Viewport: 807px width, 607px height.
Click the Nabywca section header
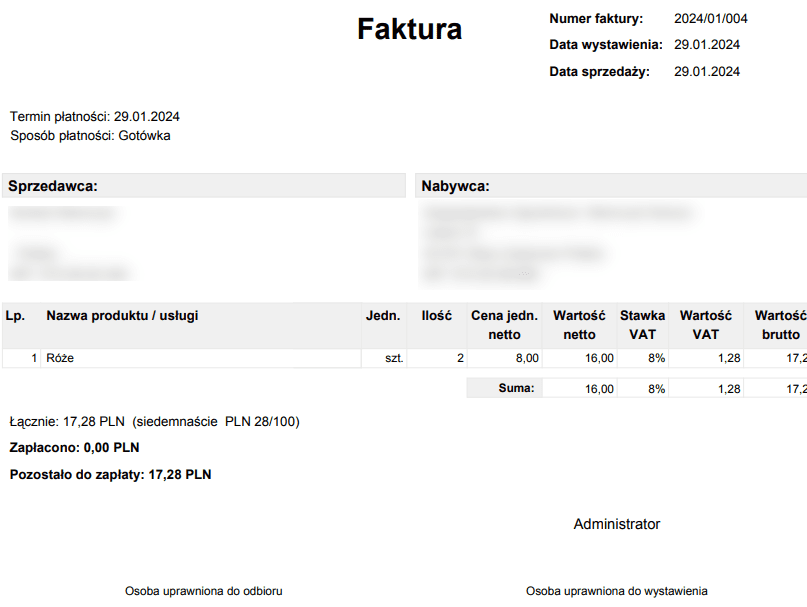(x=455, y=186)
